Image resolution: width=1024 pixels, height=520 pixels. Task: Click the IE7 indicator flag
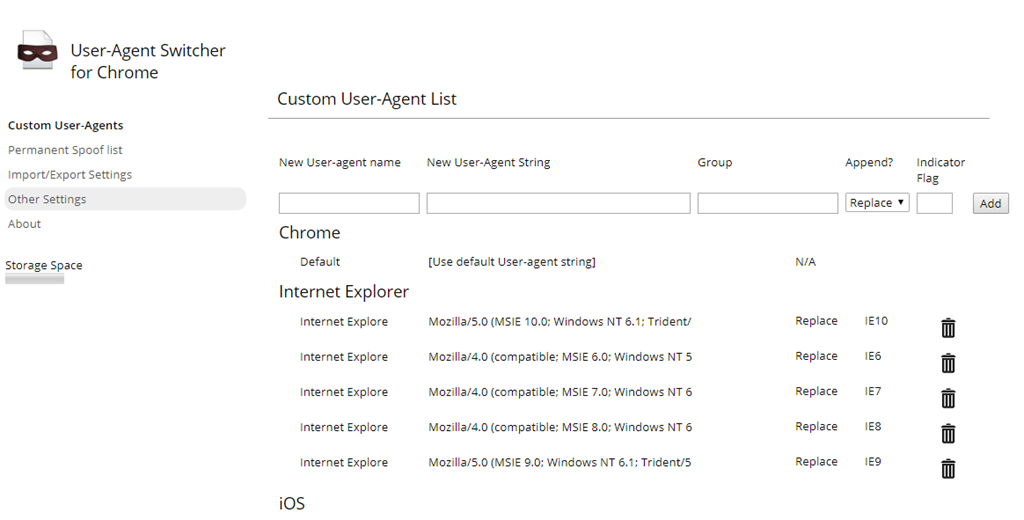tap(873, 391)
